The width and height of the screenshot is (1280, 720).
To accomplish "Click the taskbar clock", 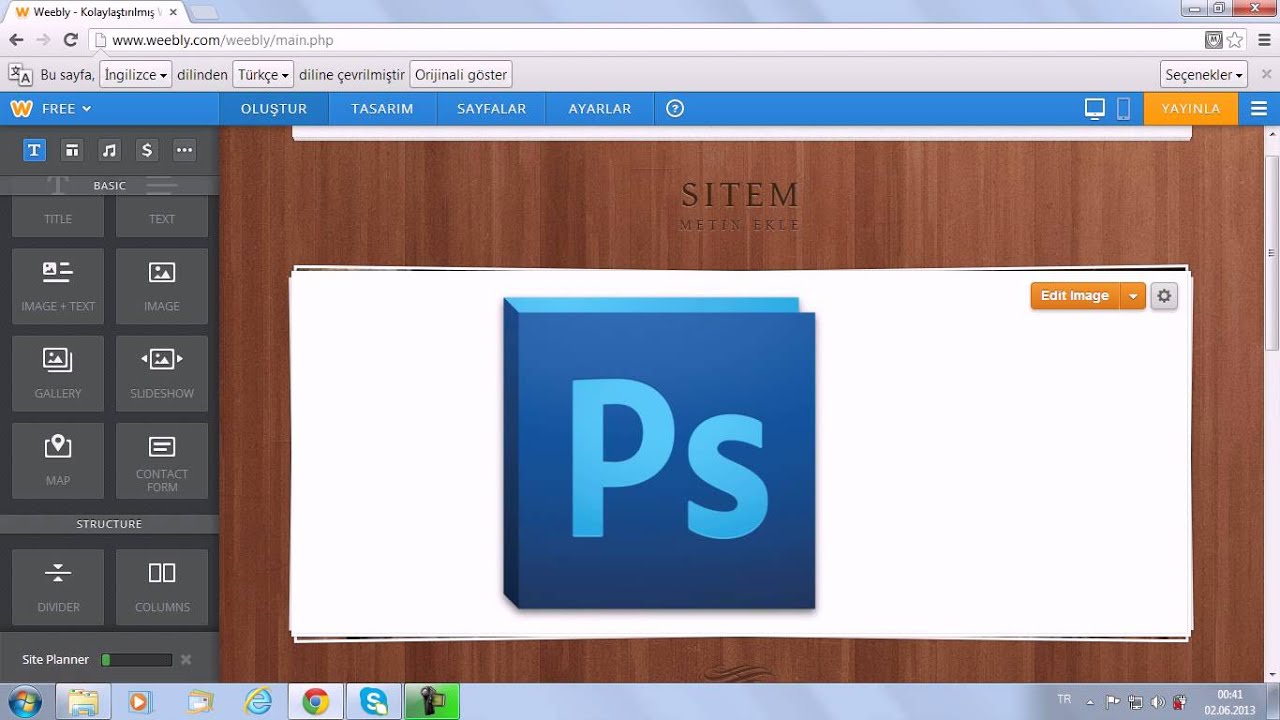I will (x=1230, y=702).
